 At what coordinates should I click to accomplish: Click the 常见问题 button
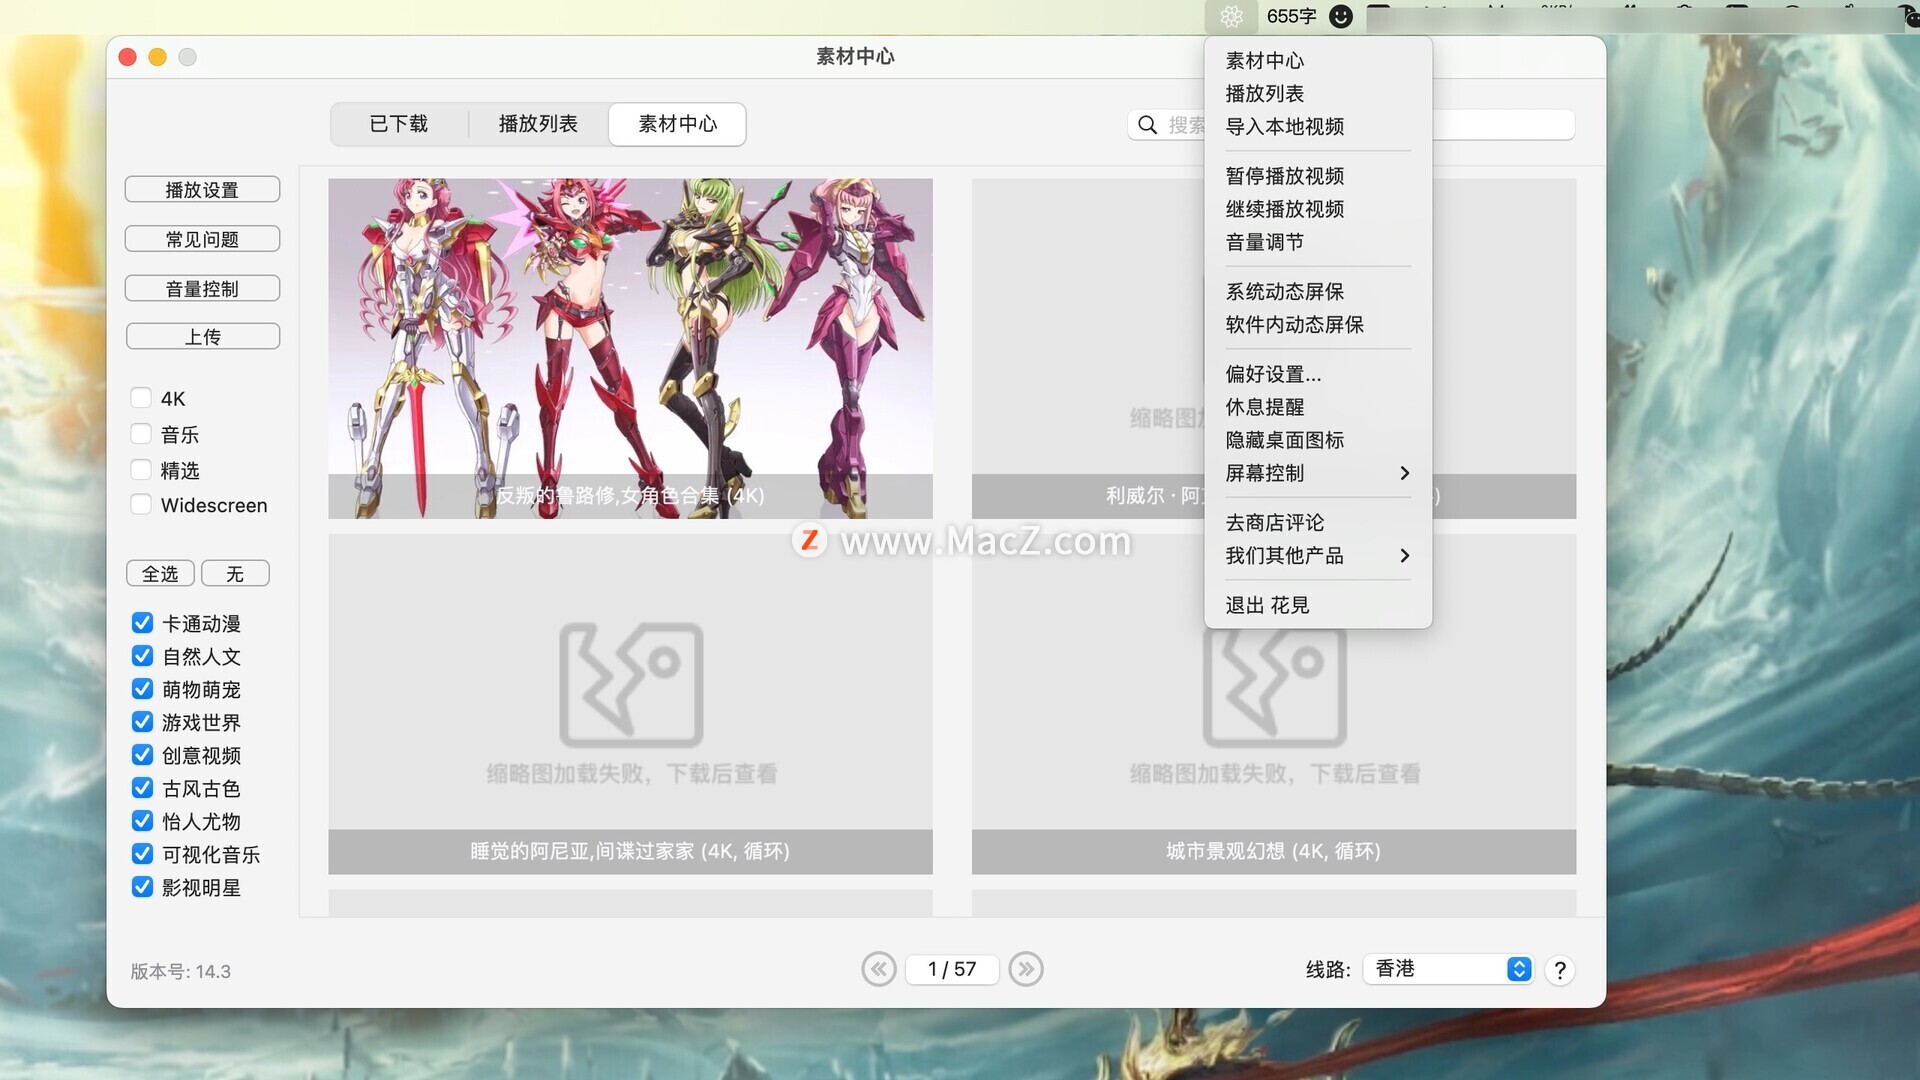202,239
